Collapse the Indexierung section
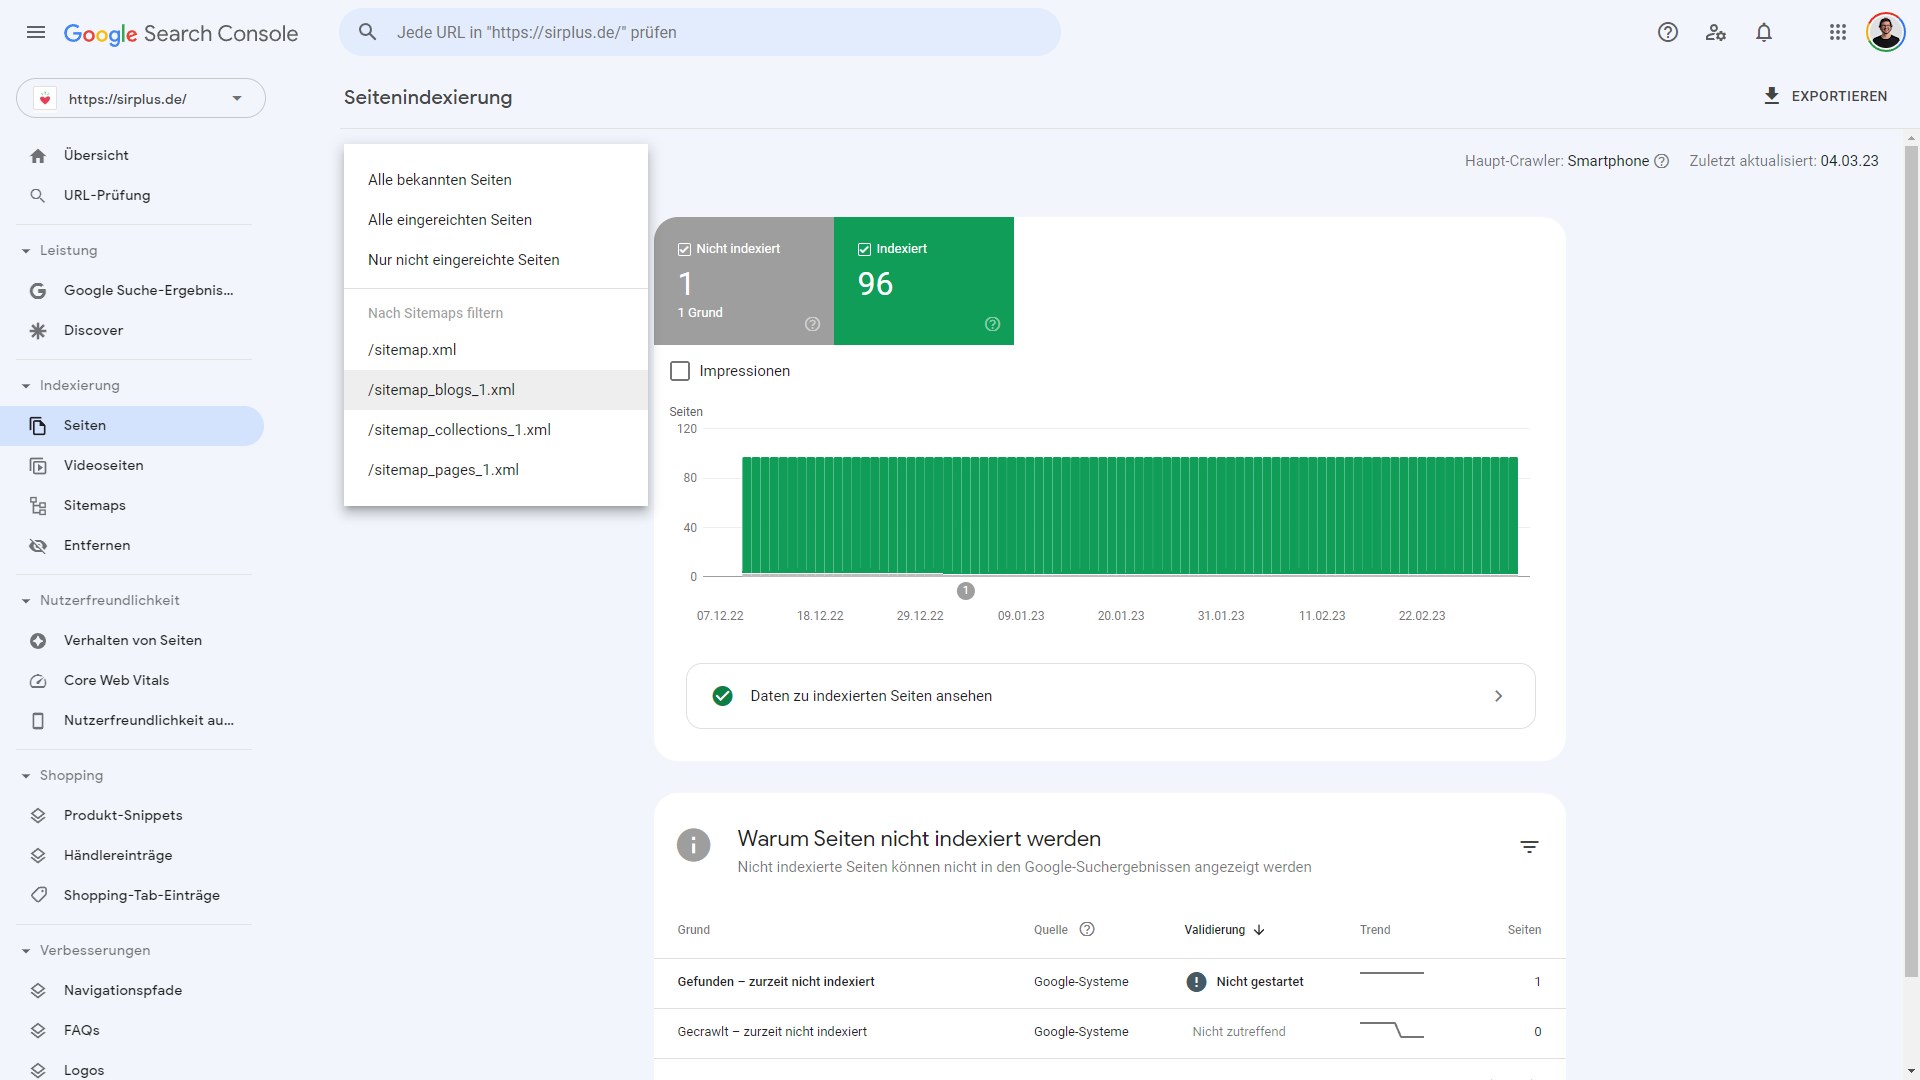 click(26, 386)
